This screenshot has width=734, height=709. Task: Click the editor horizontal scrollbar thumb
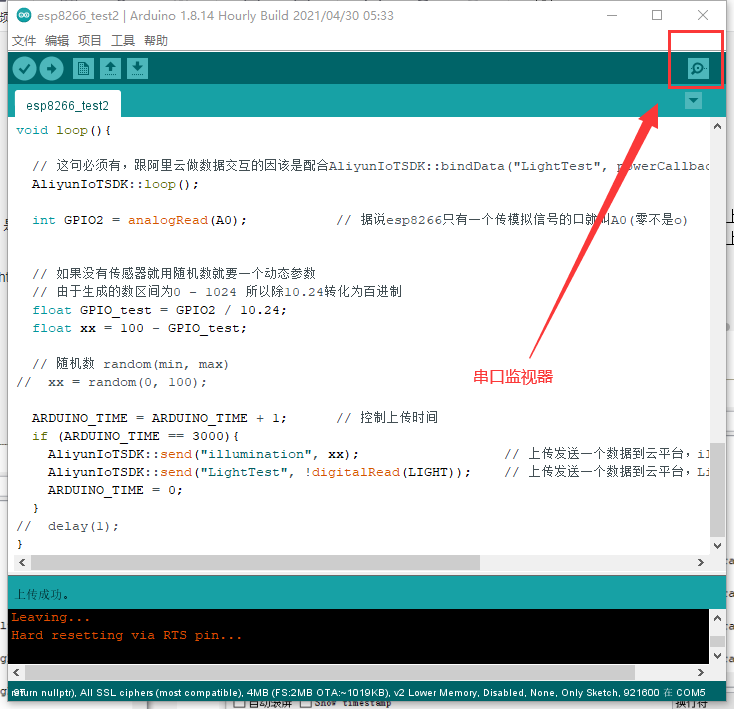(x=256, y=562)
